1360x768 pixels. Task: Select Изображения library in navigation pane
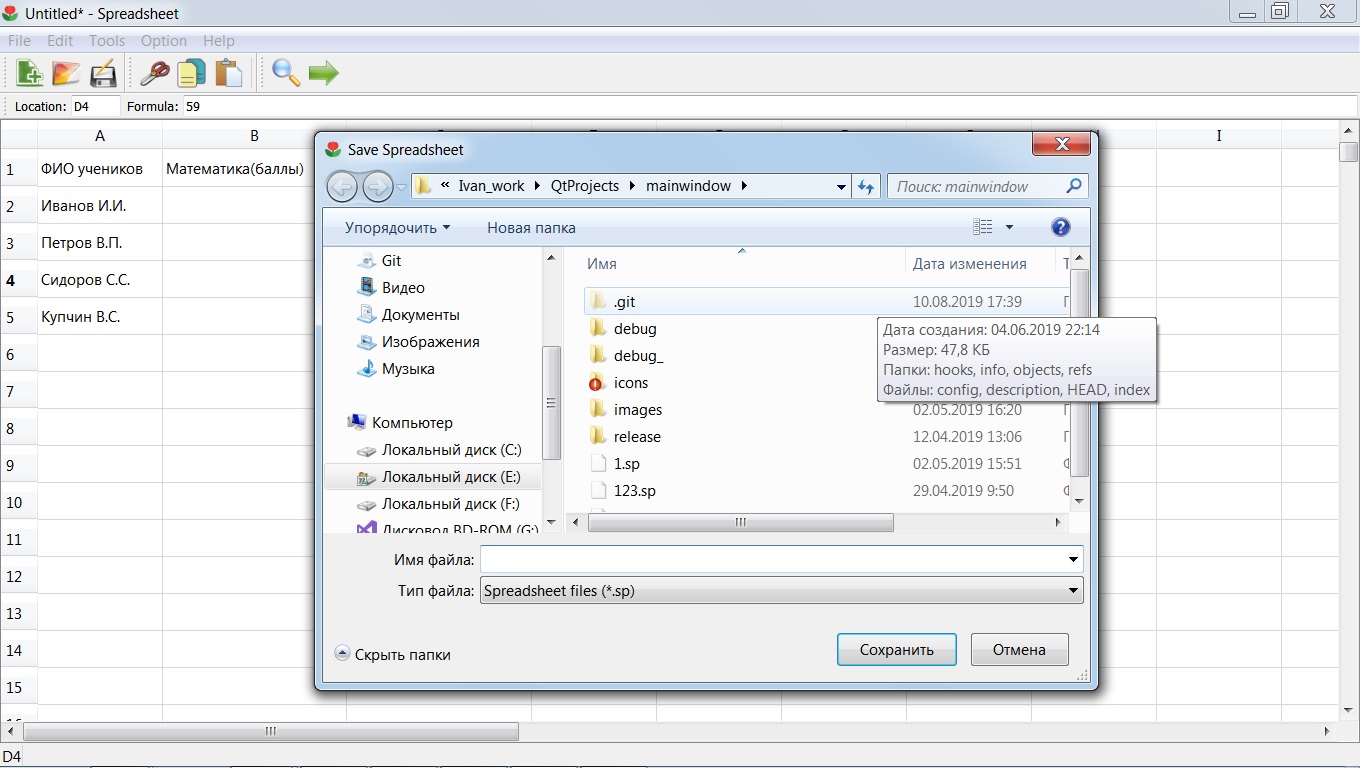tap(430, 341)
